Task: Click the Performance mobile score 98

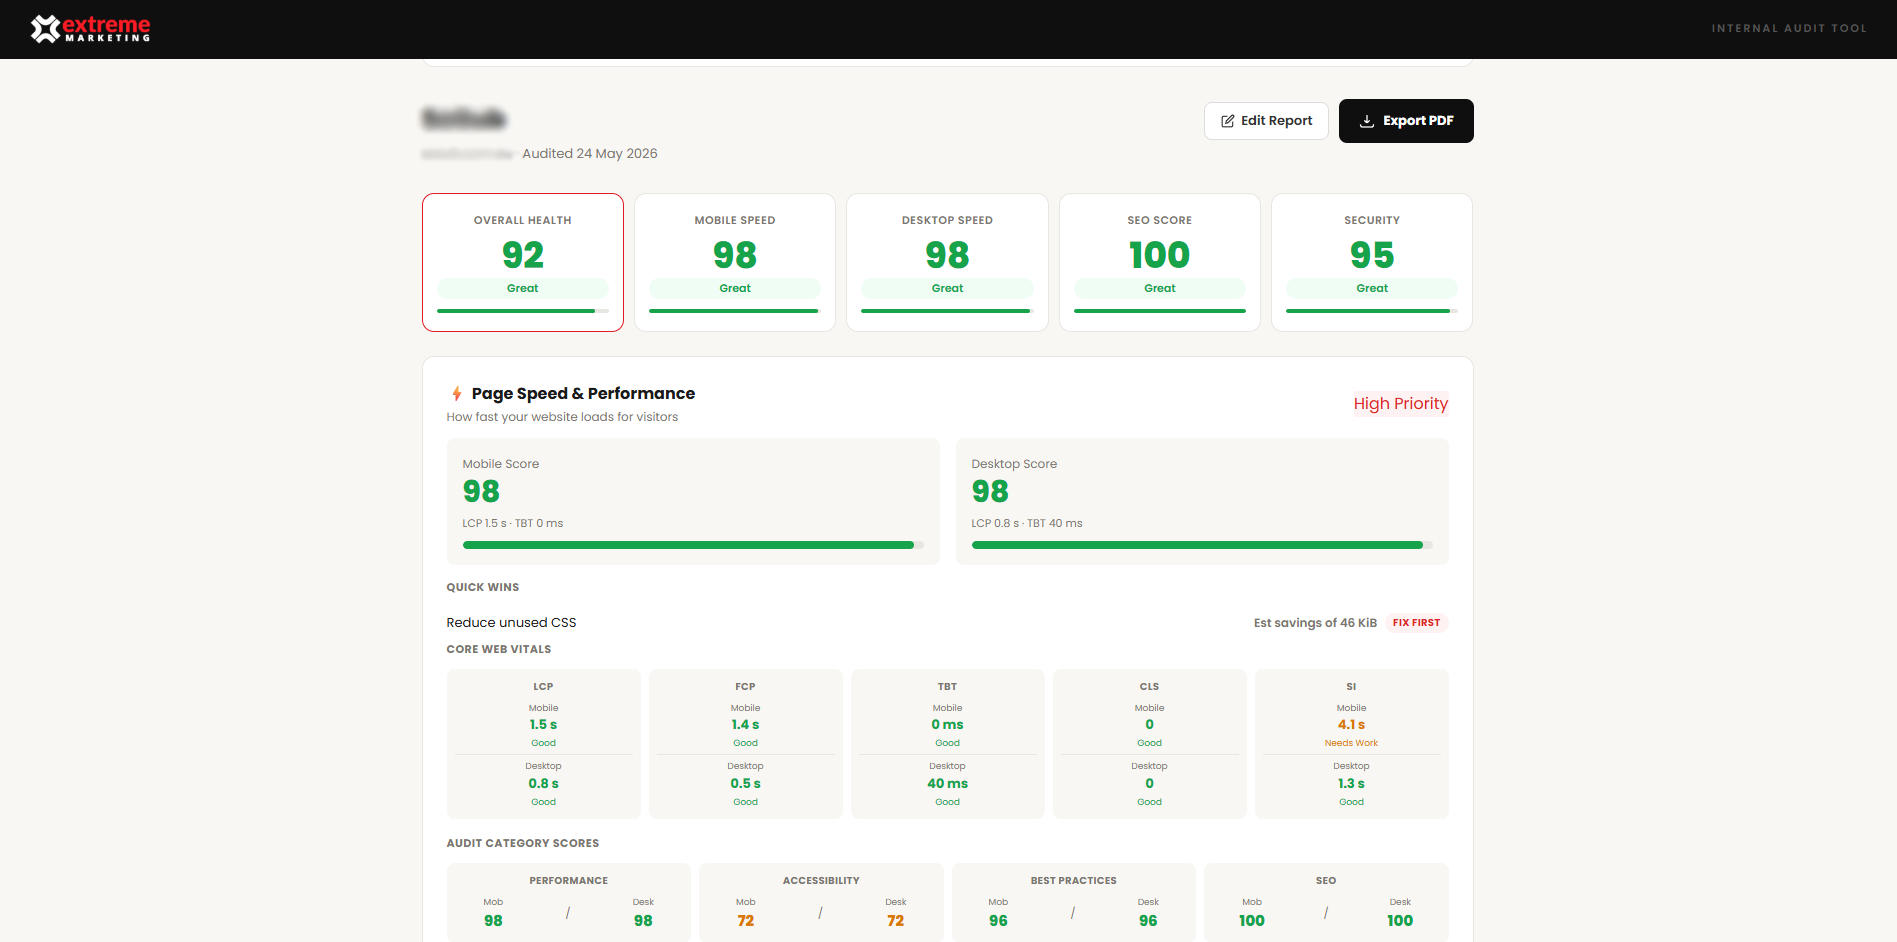Action: pos(494,921)
